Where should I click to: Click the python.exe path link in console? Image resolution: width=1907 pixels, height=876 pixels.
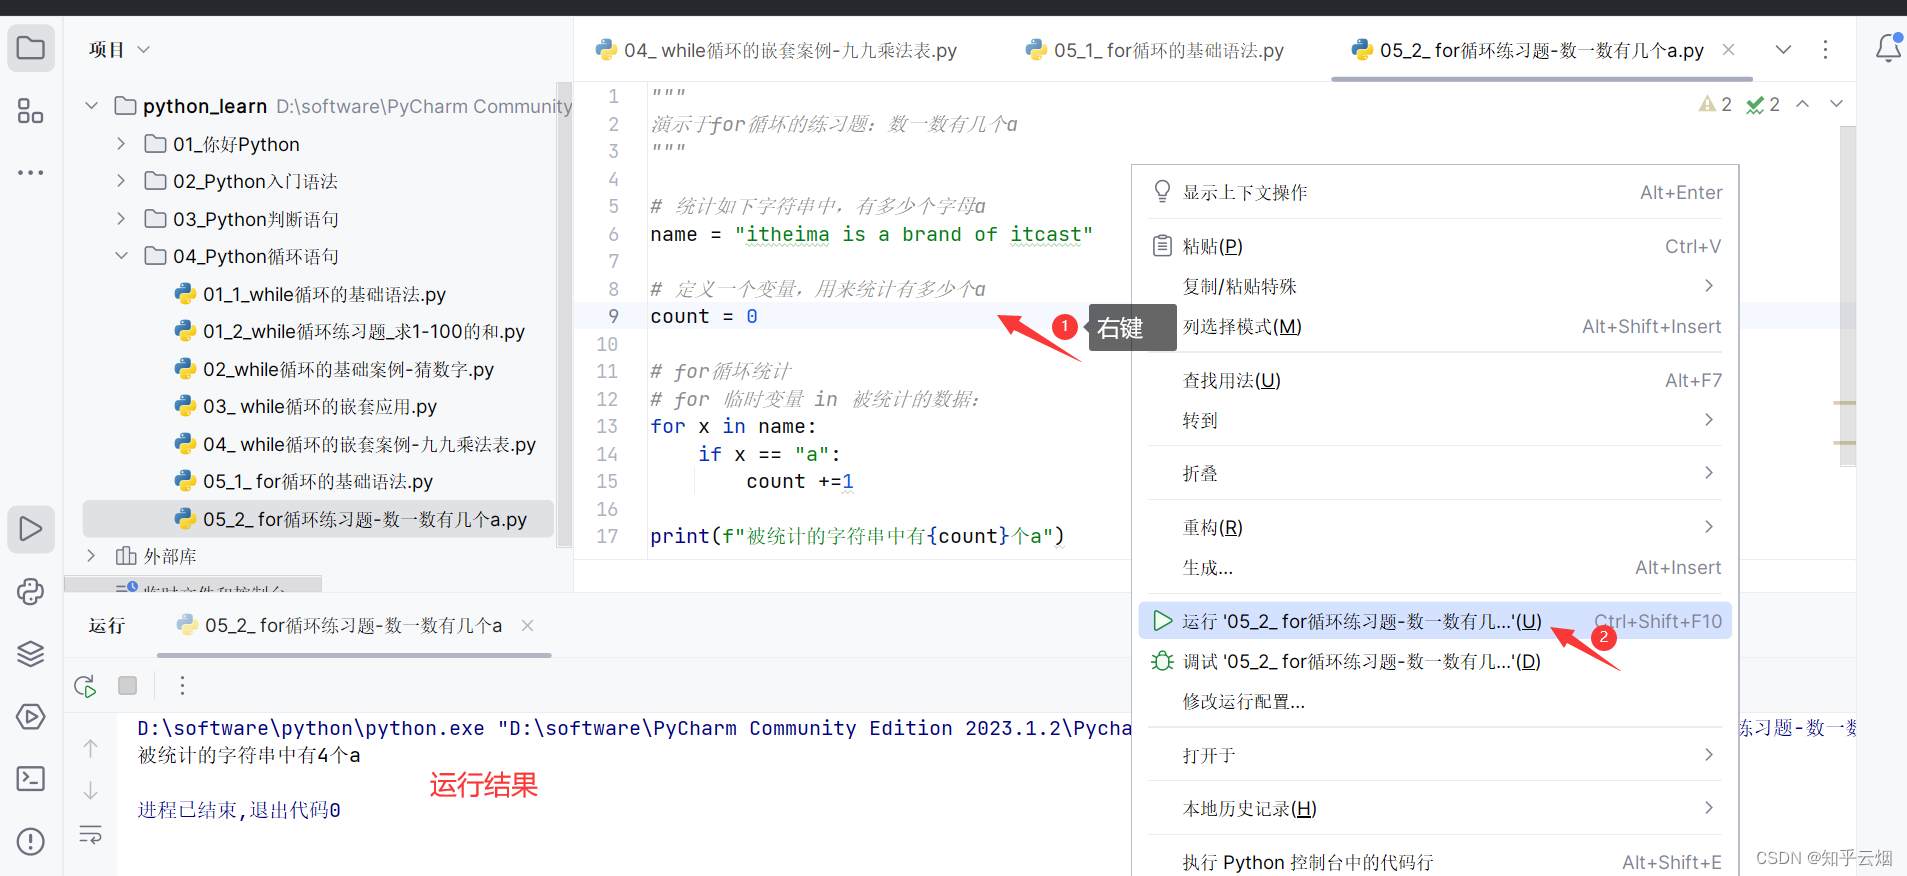pyautogui.click(x=311, y=728)
